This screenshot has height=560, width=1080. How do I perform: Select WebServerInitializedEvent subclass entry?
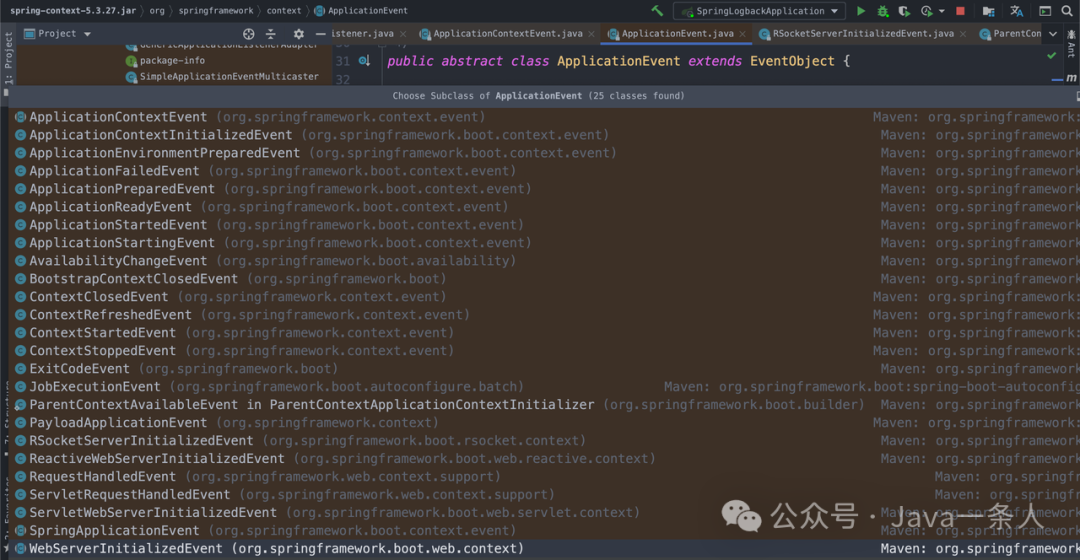pyautogui.click(x=126, y=549)
